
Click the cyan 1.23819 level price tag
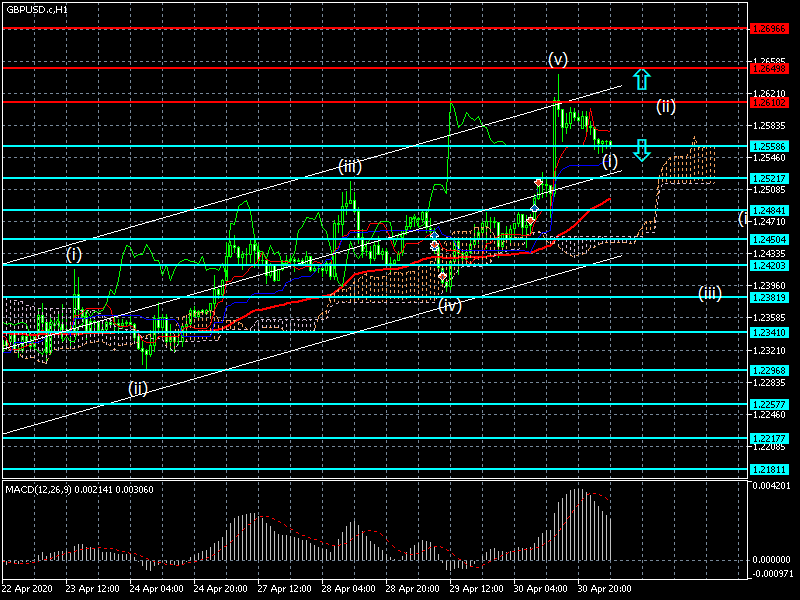pos(769,297)
